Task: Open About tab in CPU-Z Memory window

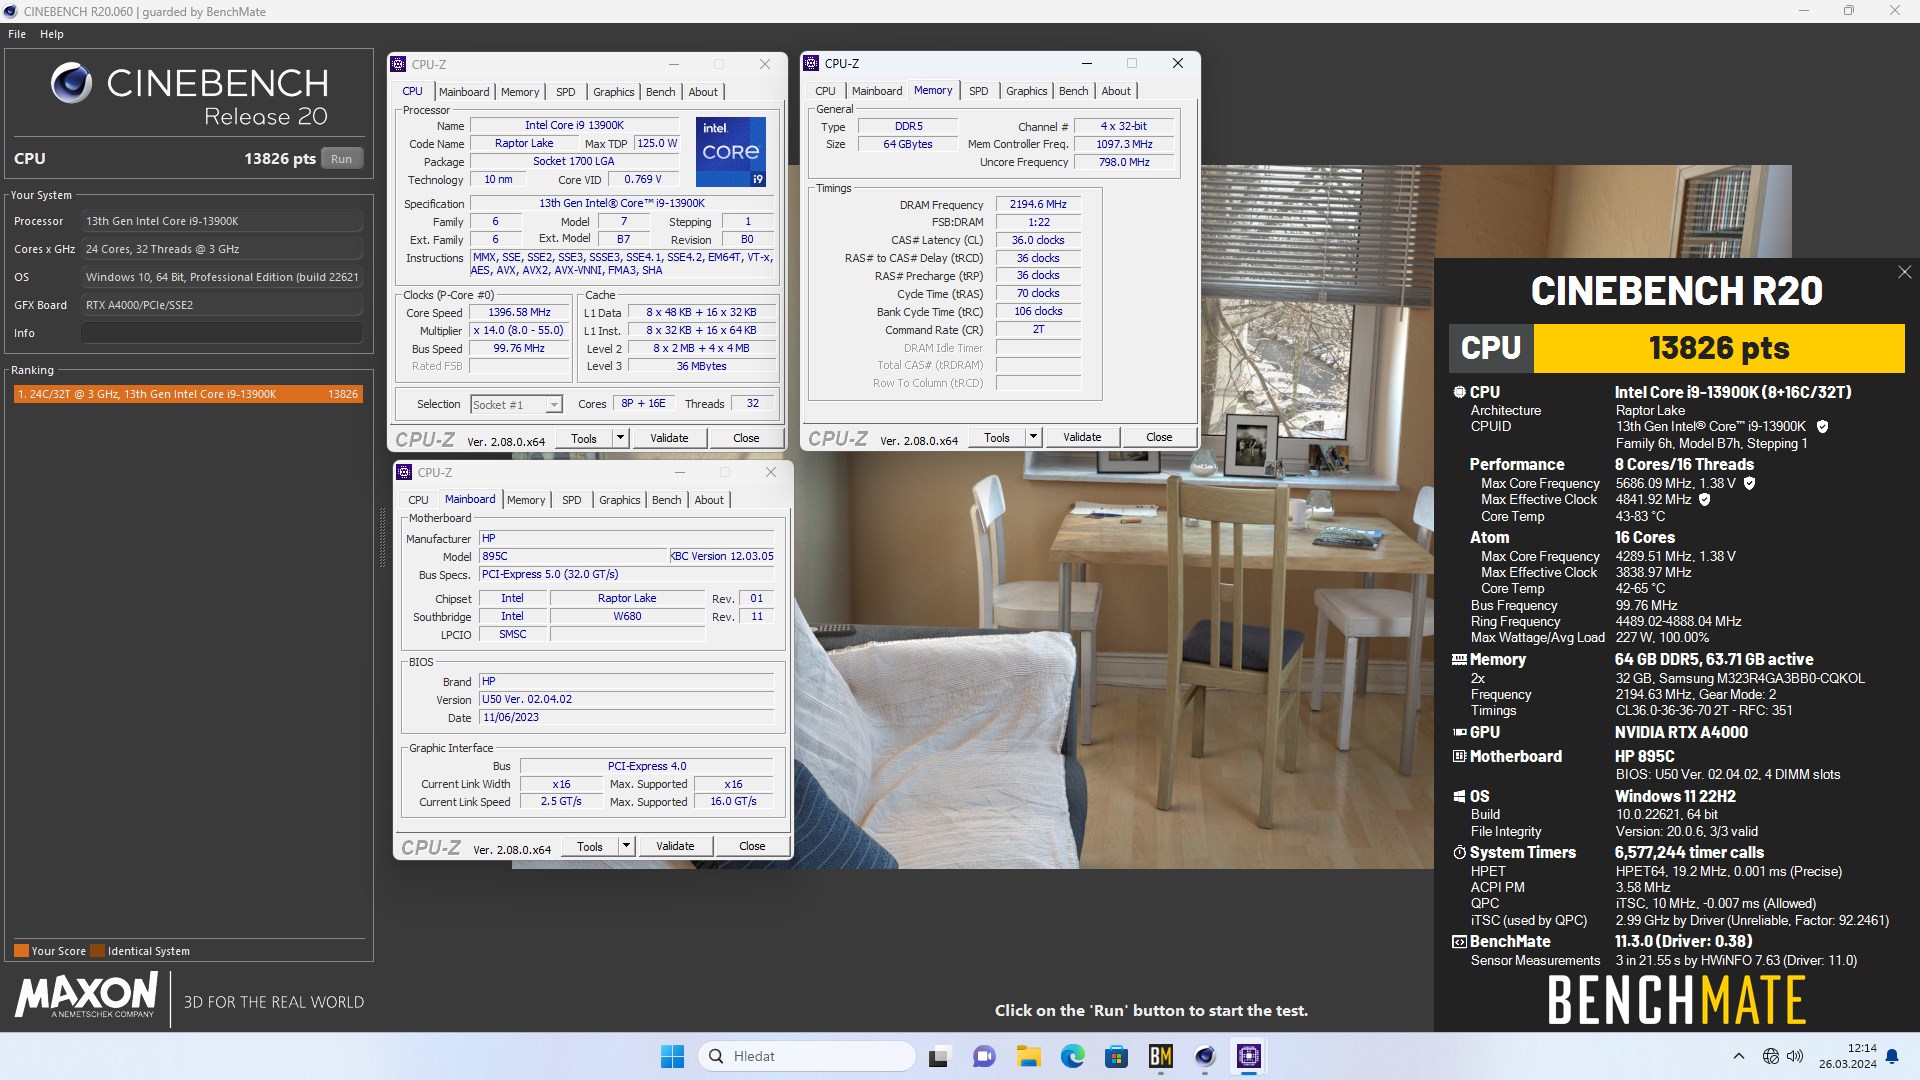Action: pos(1116,91)
